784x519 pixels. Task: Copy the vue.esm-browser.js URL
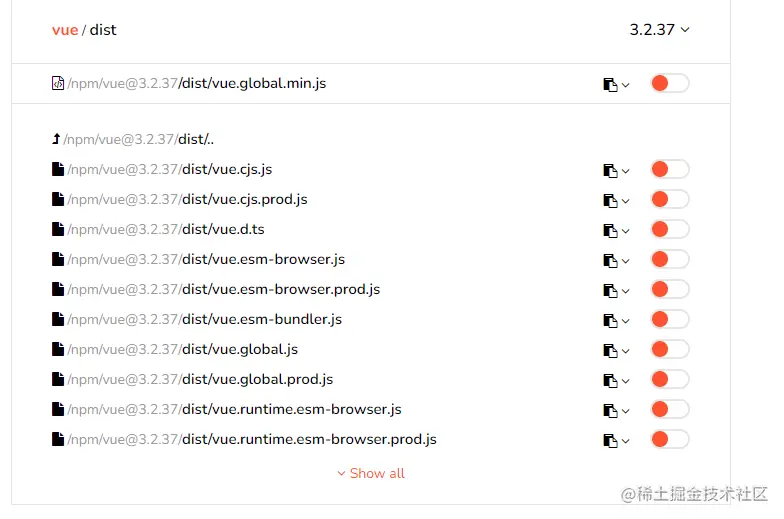(610, 260)
